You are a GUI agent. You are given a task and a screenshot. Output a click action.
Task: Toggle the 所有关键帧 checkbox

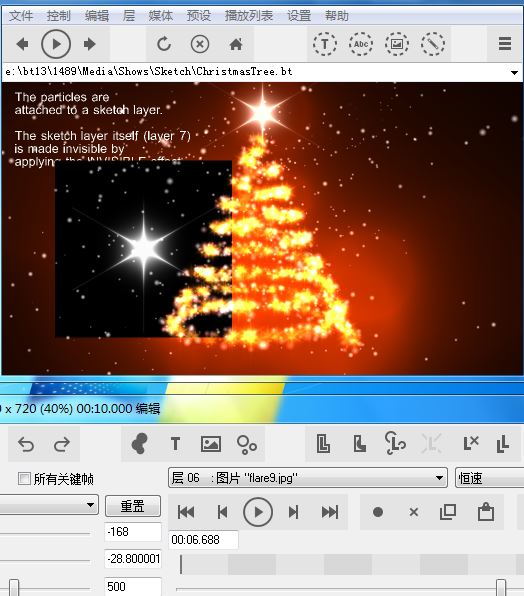click(24, 478)
